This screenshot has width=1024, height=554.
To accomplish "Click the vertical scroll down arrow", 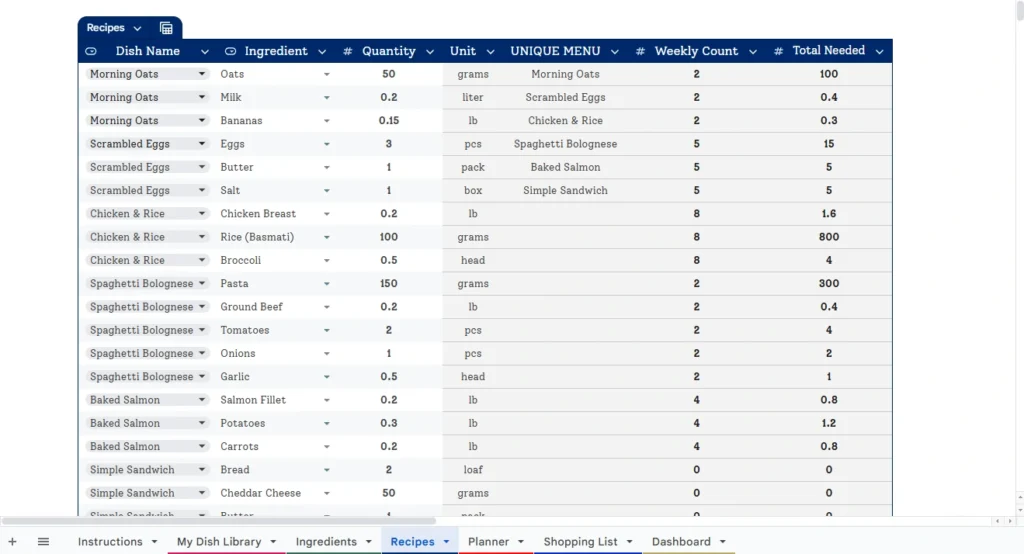I will [x=1019, y=510].
